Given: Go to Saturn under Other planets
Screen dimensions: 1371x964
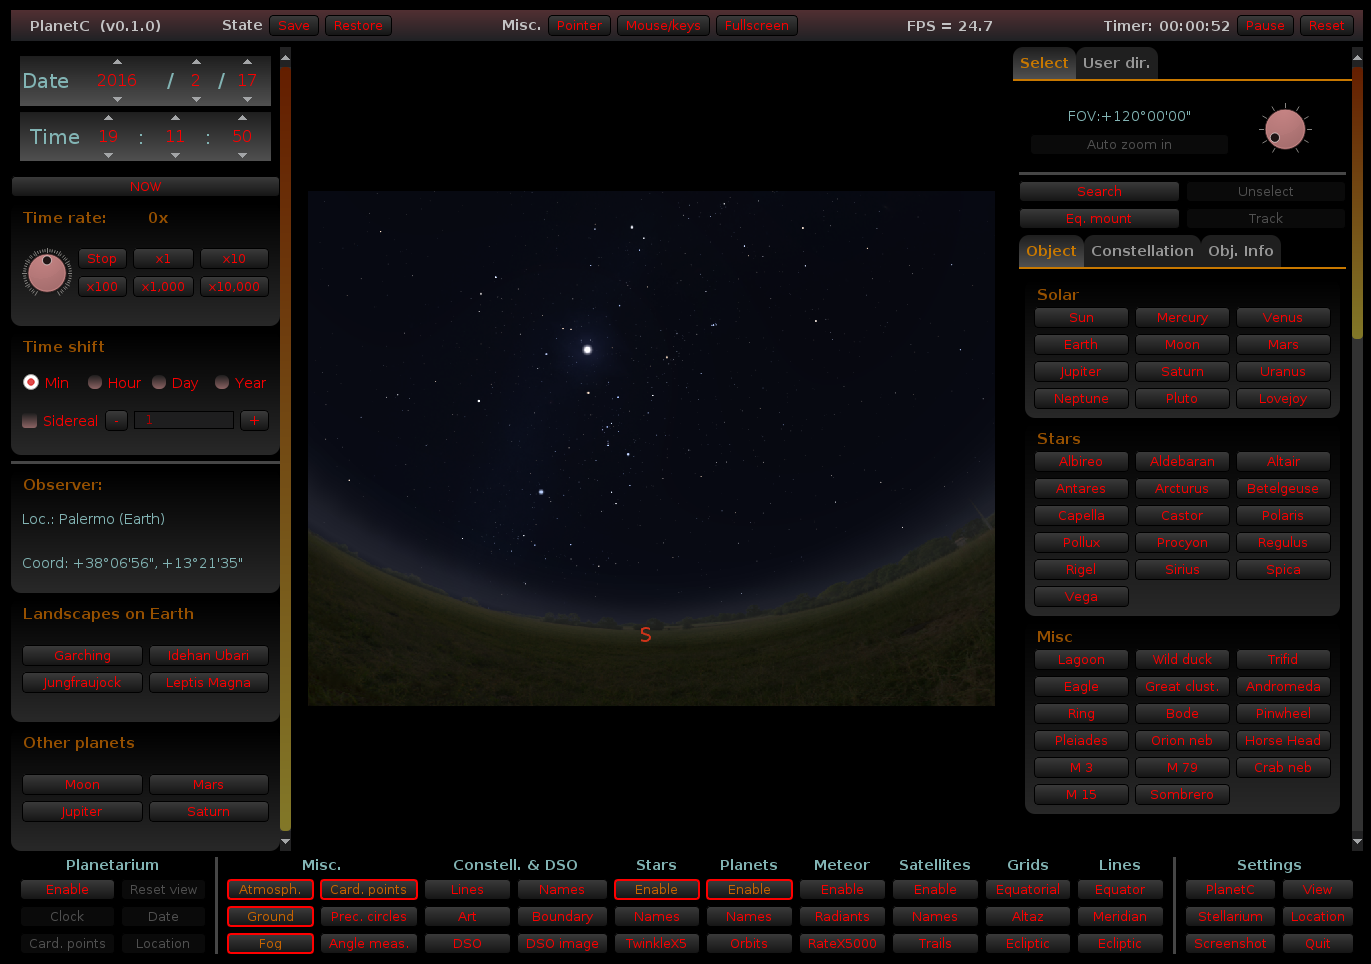Looking at the screenshot, I should [x=208, y=812].
